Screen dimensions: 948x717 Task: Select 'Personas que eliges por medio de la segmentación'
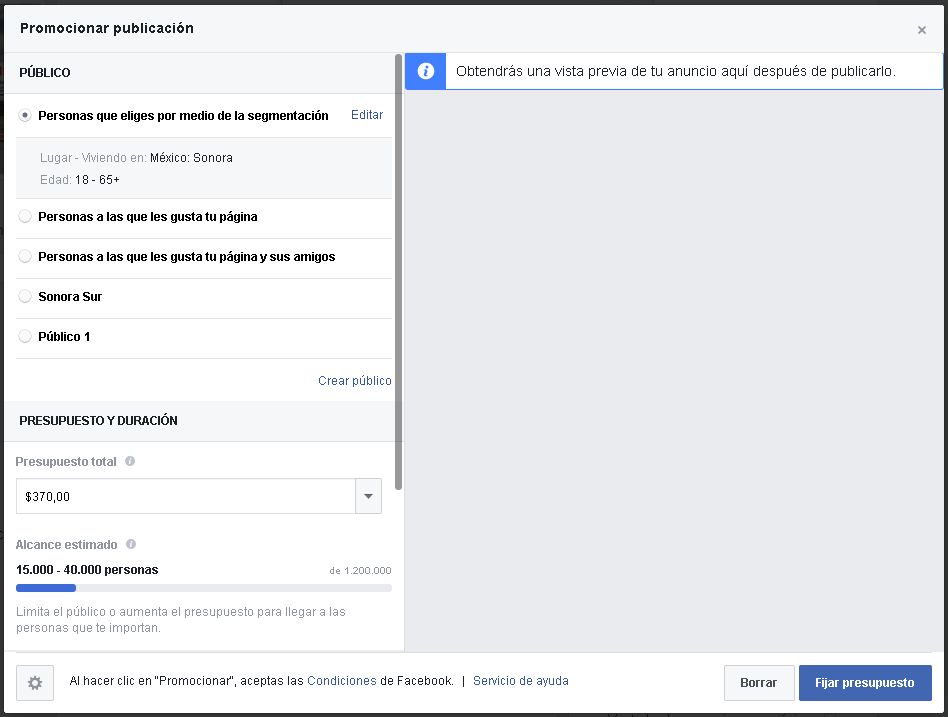25,115
